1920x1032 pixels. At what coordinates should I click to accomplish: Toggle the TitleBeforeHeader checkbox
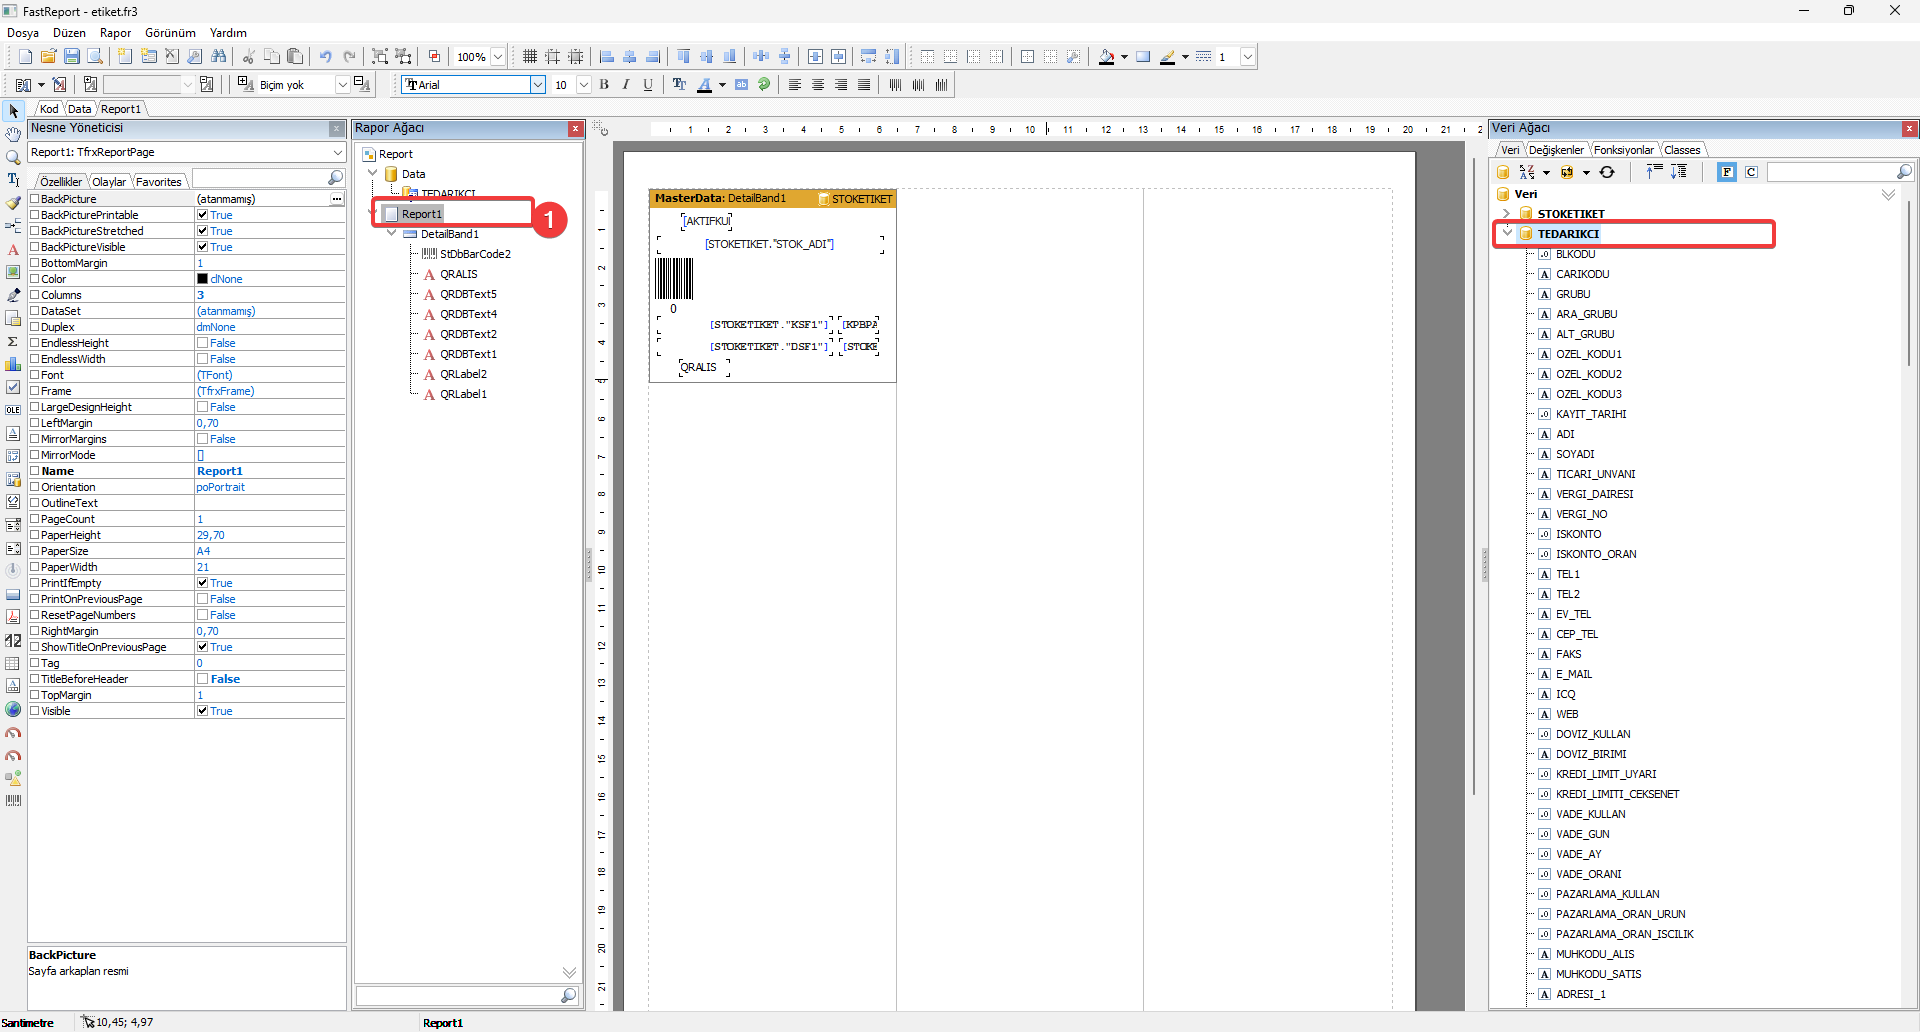[203, 679]
